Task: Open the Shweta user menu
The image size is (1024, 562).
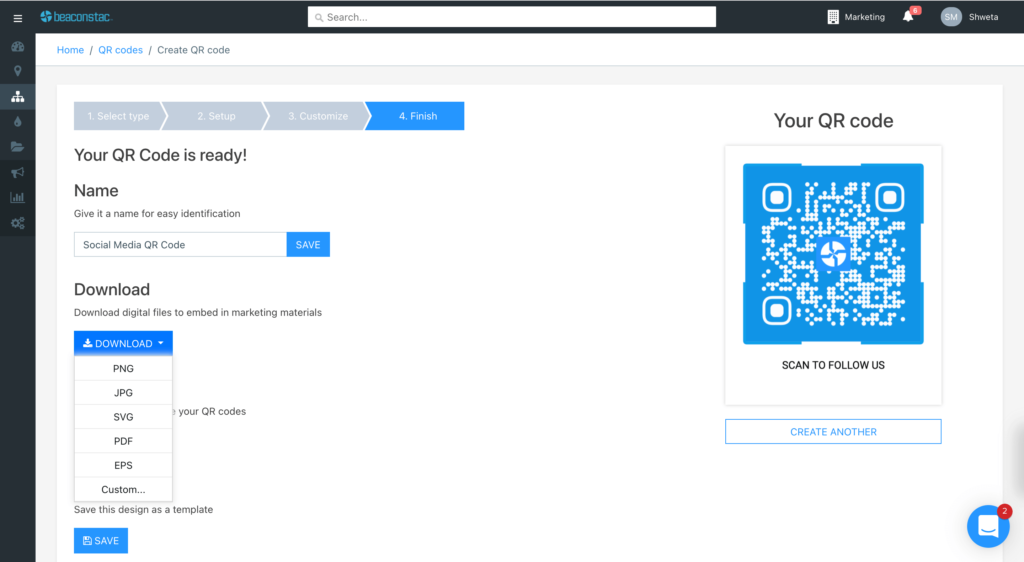Action: [984, 17]
